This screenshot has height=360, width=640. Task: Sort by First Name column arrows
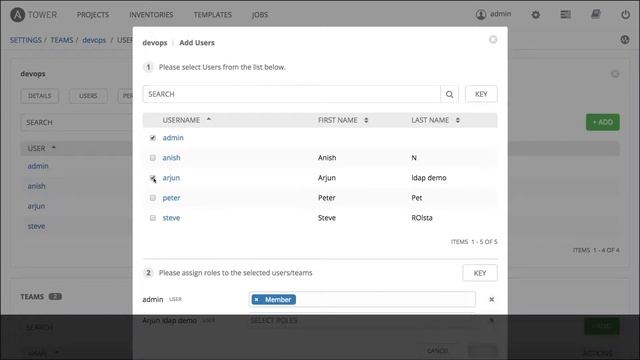[366, 120]
